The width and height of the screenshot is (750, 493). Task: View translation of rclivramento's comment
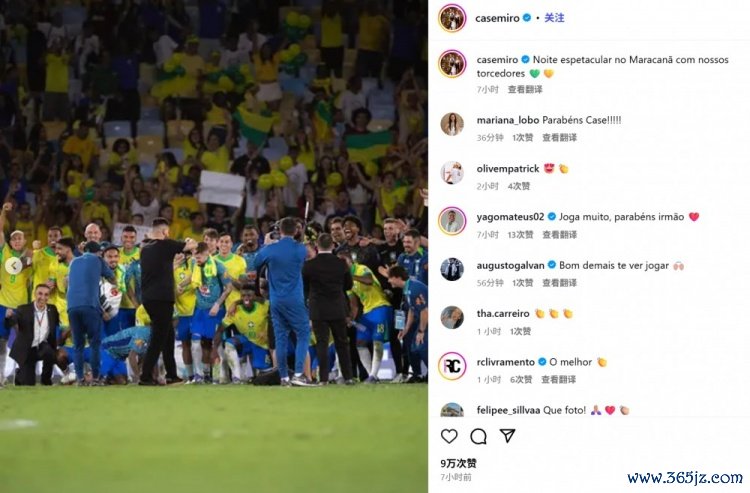coord(558,380)
